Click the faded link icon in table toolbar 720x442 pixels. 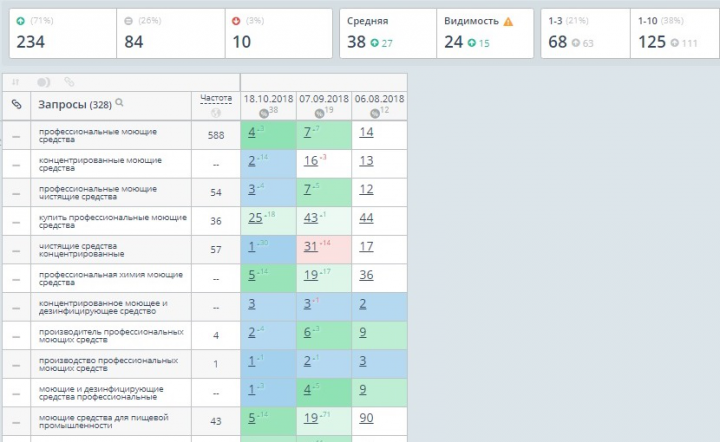(x=69, y=82)
